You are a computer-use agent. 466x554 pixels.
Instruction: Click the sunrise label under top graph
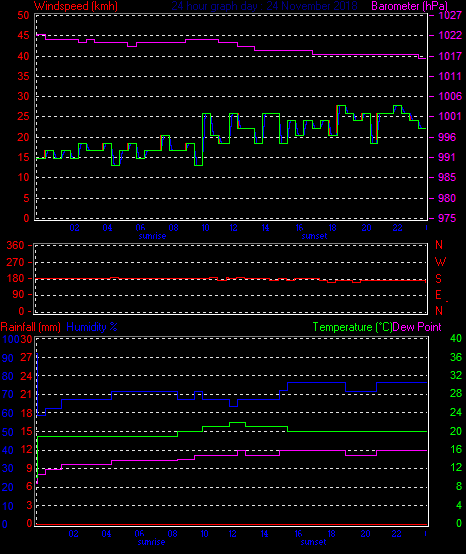click(x=152, y=236)
